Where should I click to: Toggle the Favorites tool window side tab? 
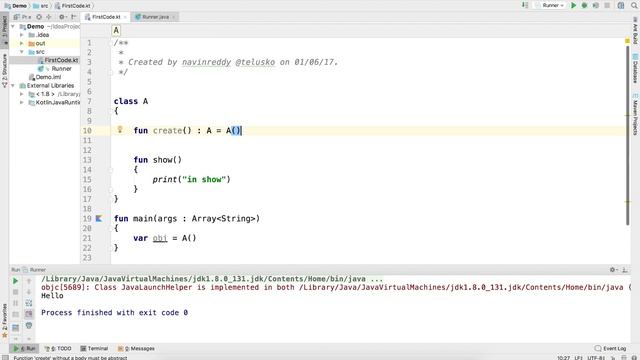(x=4, y=321)
